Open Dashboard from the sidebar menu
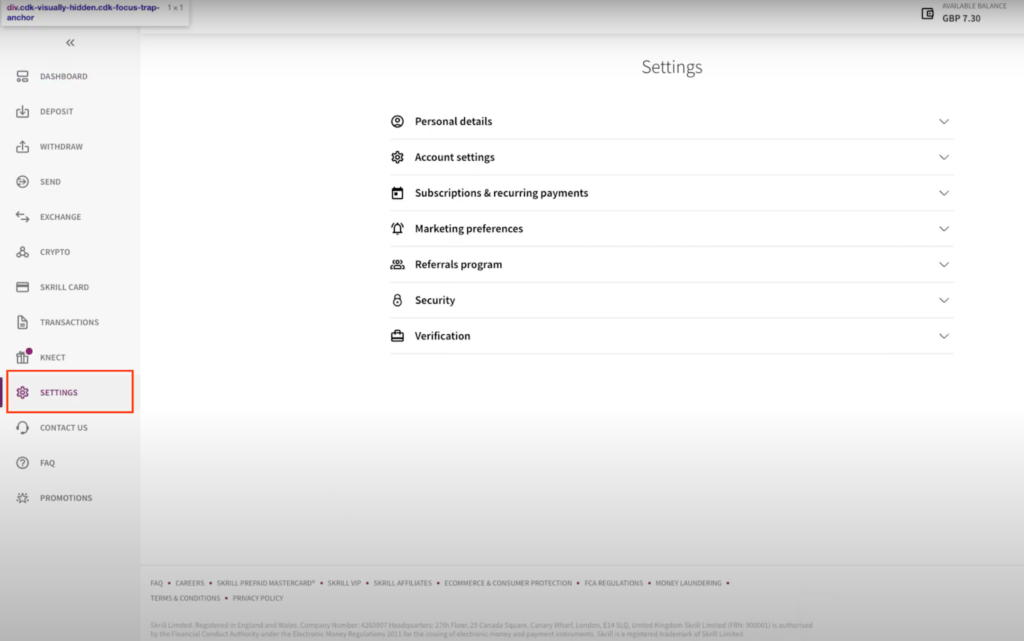Image resolution: width=1024 pixels, height=641 pixels. 63,76
